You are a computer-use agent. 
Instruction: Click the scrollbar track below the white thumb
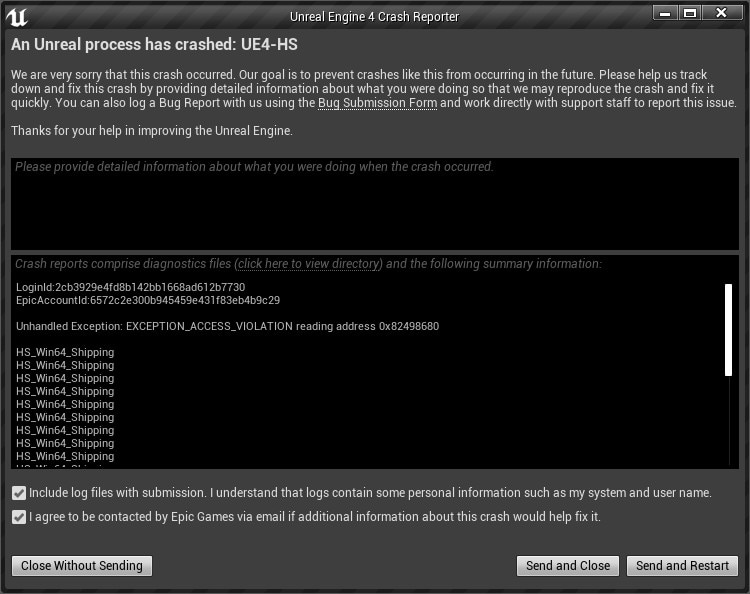pos(729,420)
